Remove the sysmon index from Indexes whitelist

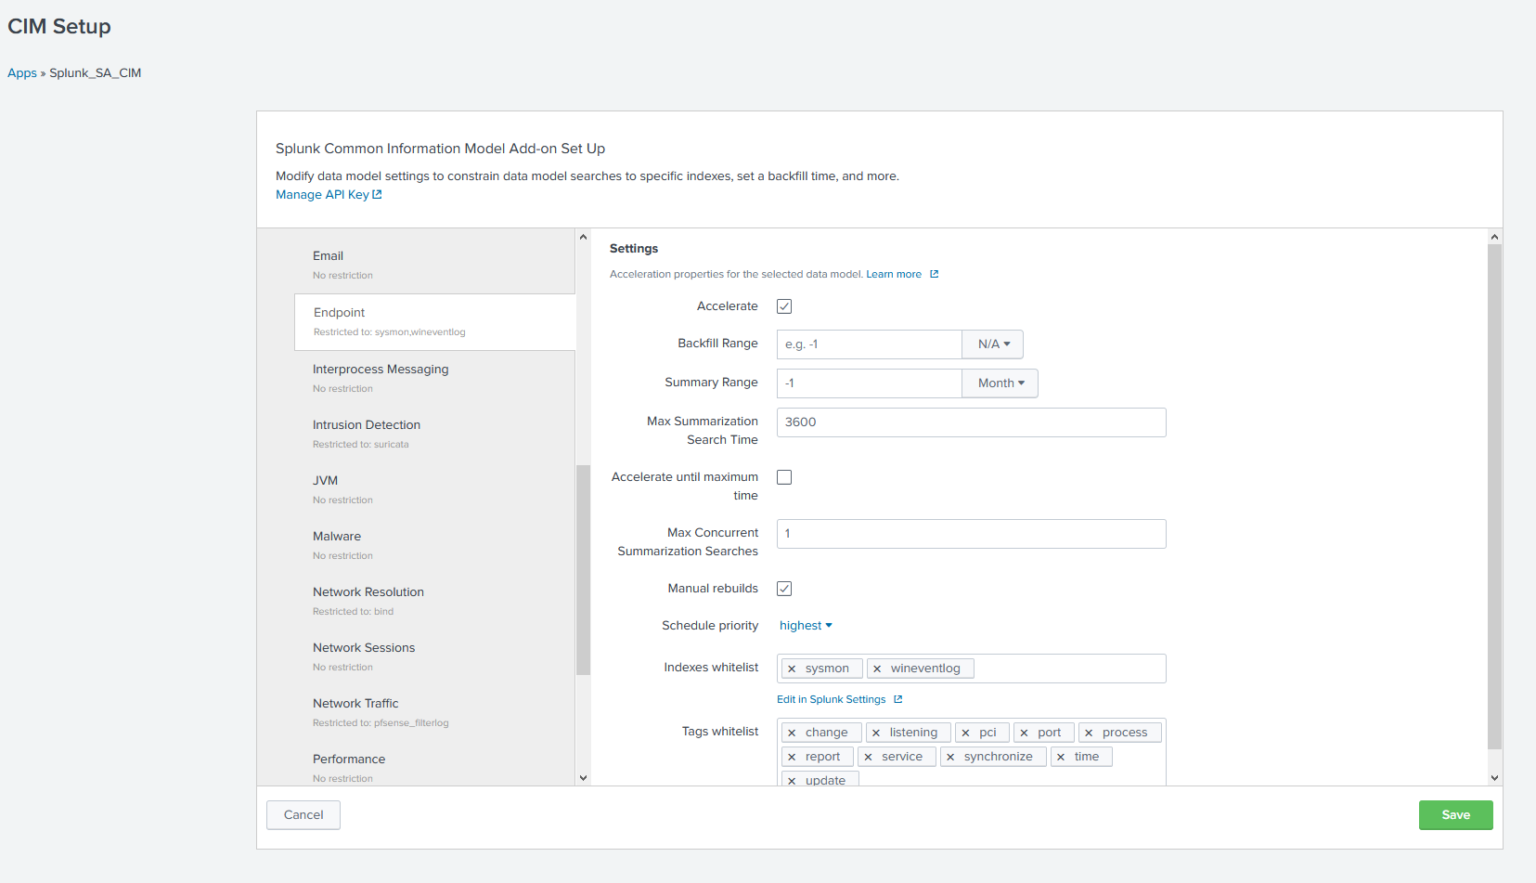coord(790,668)
